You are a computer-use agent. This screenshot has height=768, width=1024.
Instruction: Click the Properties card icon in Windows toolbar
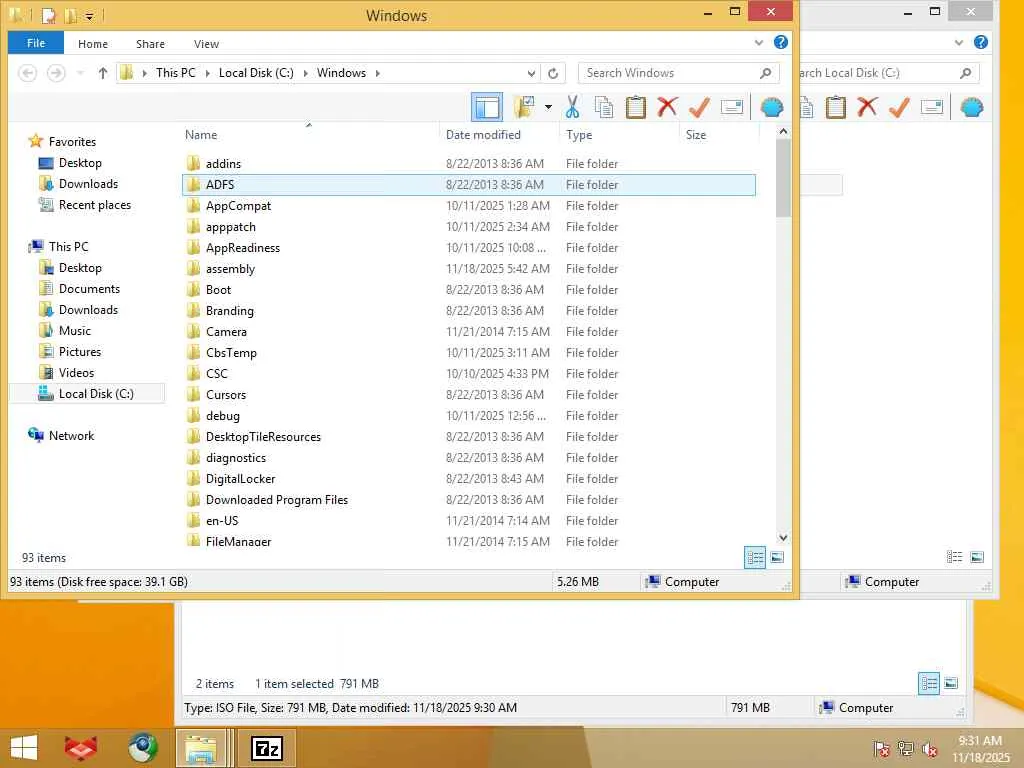(731, 107)
